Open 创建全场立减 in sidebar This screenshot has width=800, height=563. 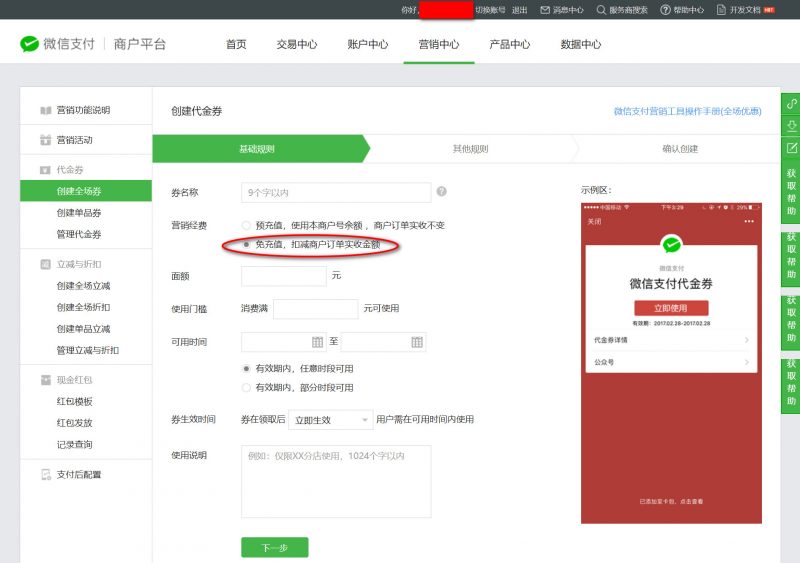coord(83,286)
